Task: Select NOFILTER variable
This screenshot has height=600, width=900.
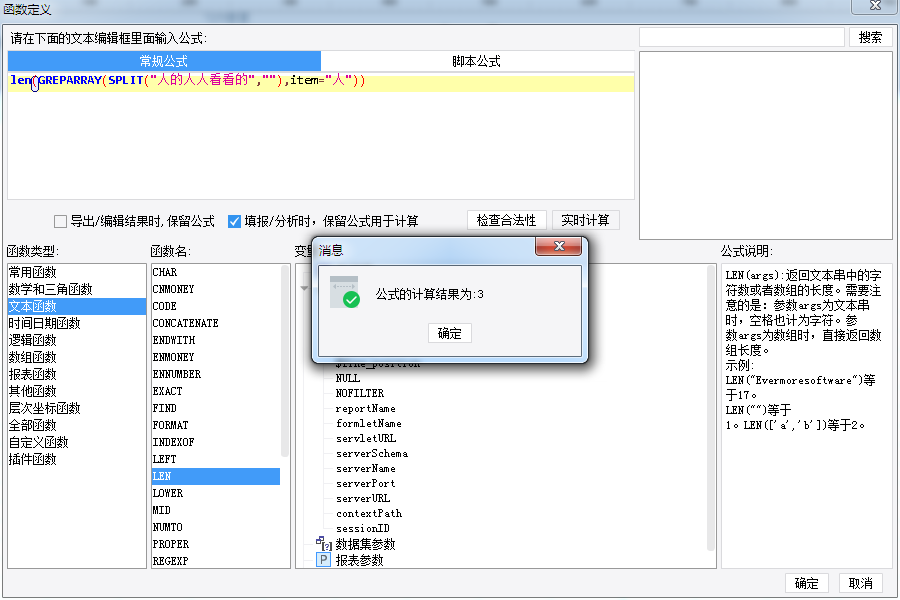Action: [360, 393]
